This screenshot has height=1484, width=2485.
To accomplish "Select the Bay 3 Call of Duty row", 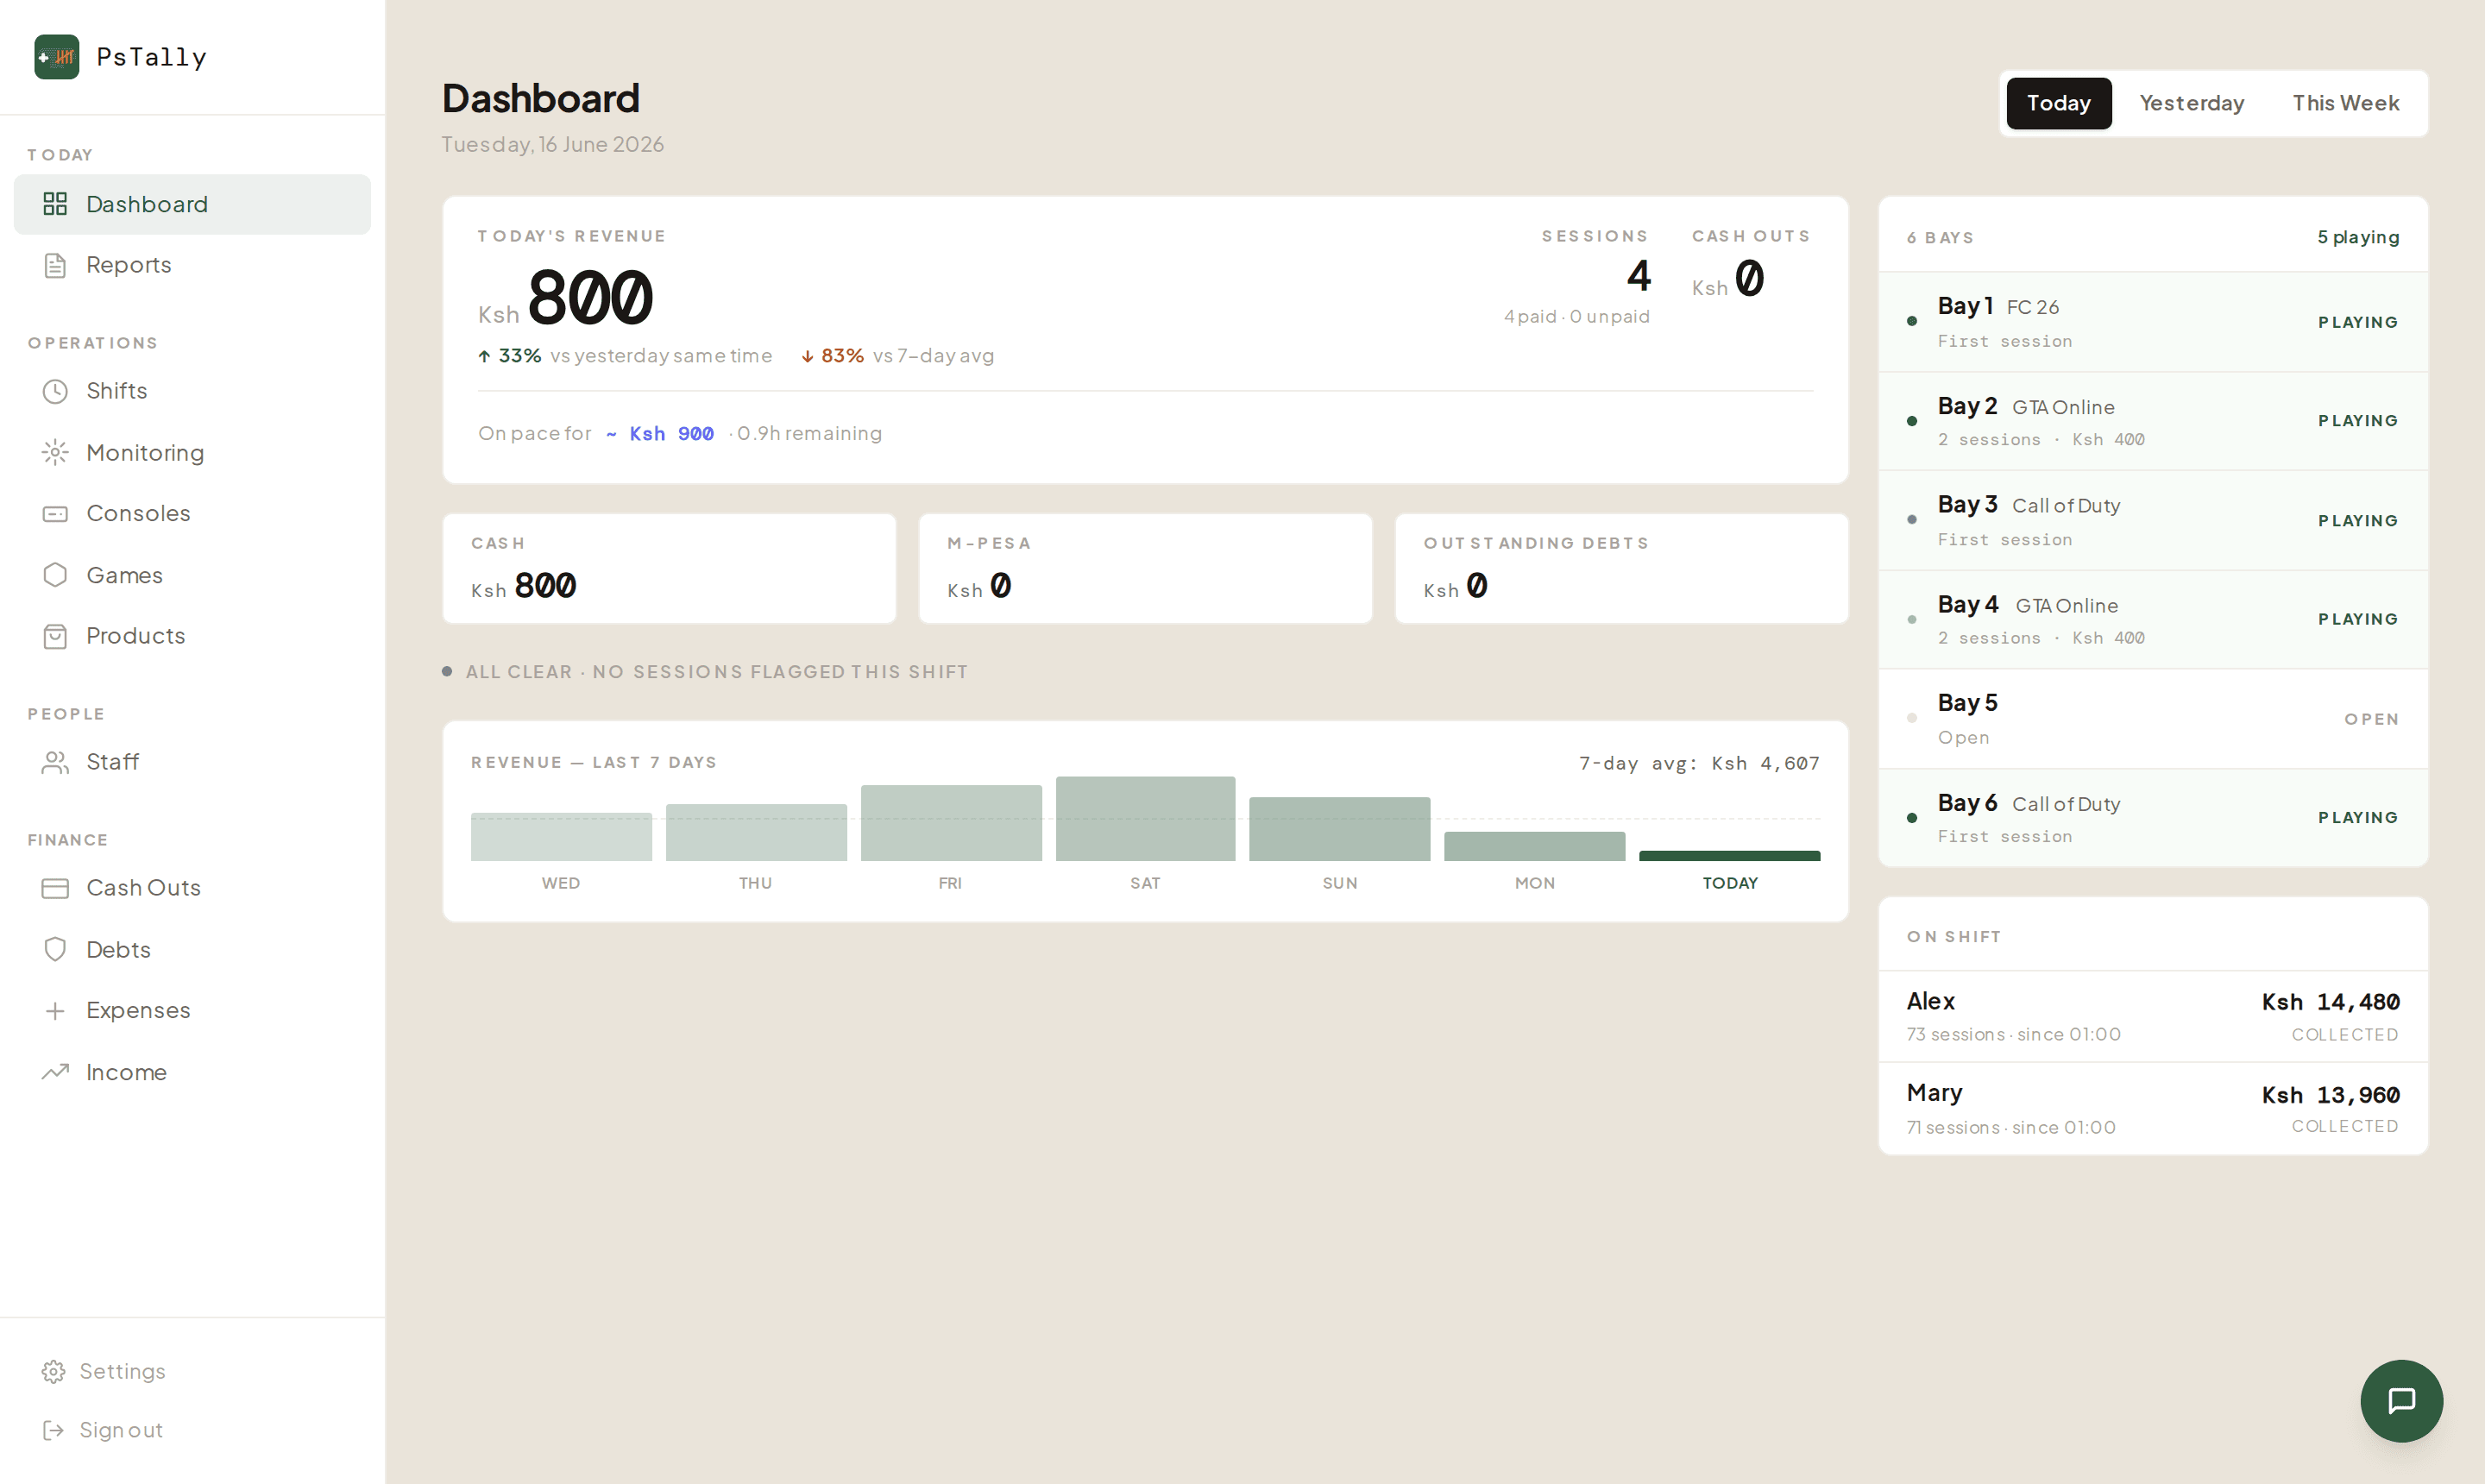I will pos(2153,520).
